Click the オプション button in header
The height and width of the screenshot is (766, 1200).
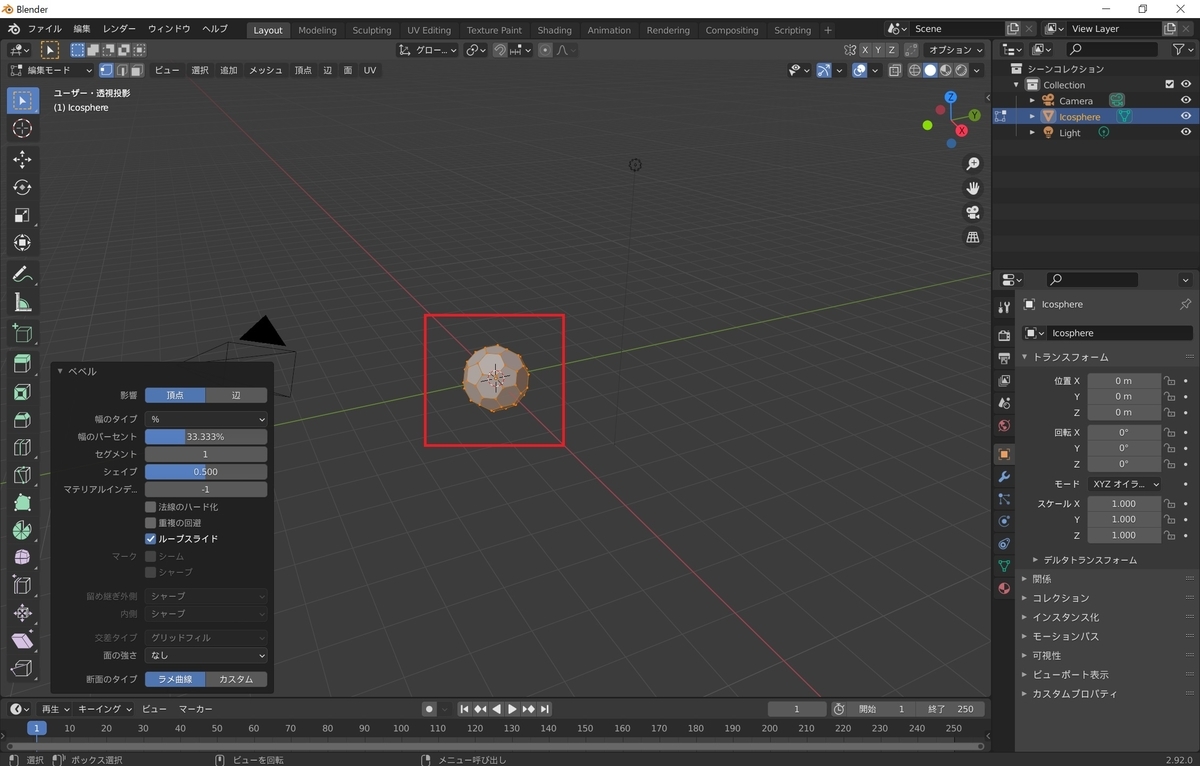coord(955,50)
